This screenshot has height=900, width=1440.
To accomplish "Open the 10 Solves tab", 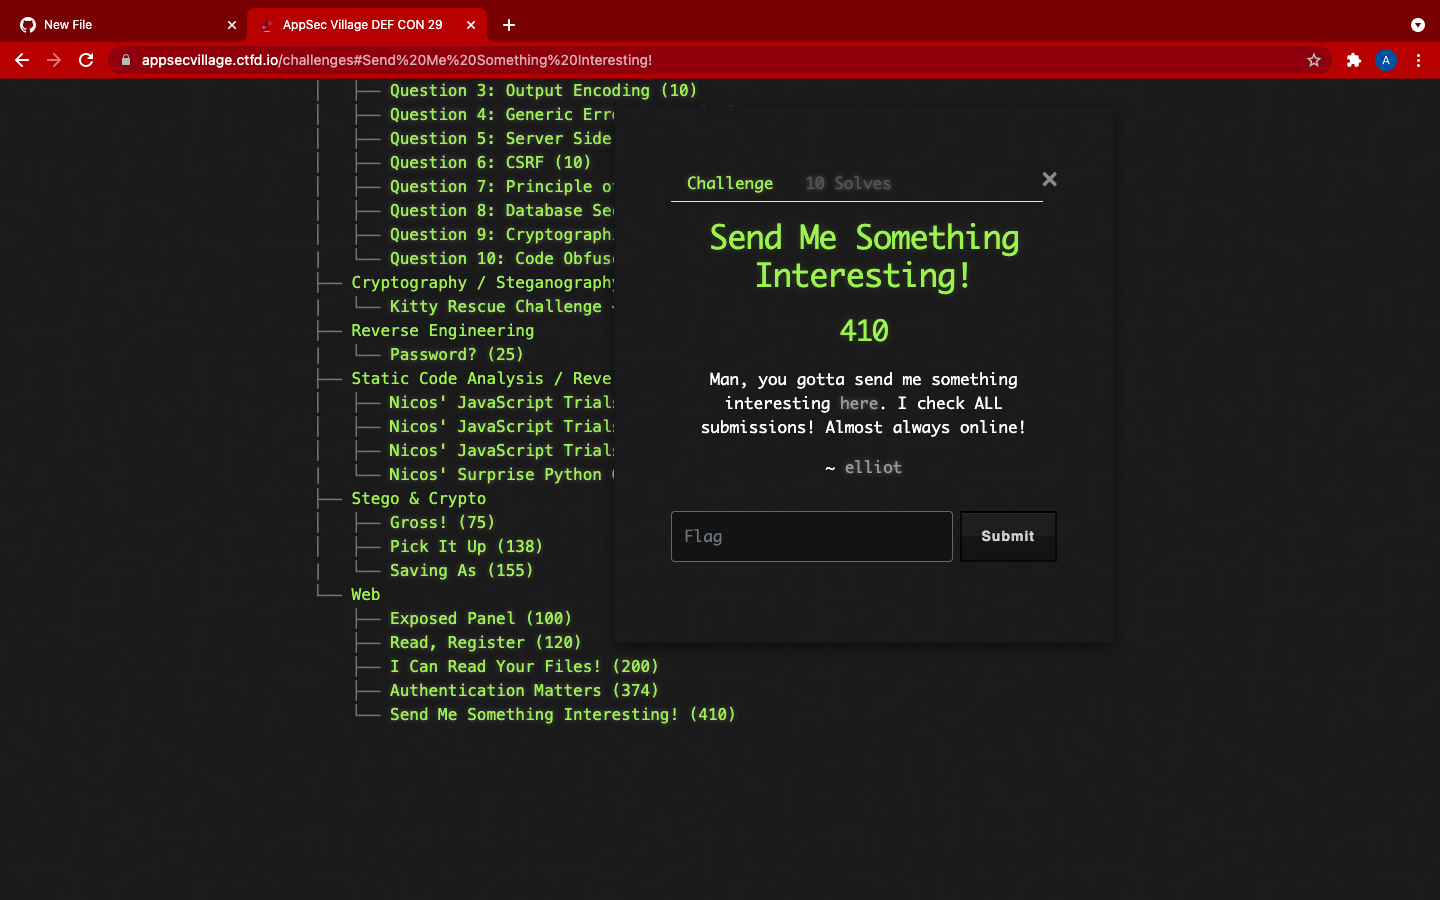I will pos(848,183).
